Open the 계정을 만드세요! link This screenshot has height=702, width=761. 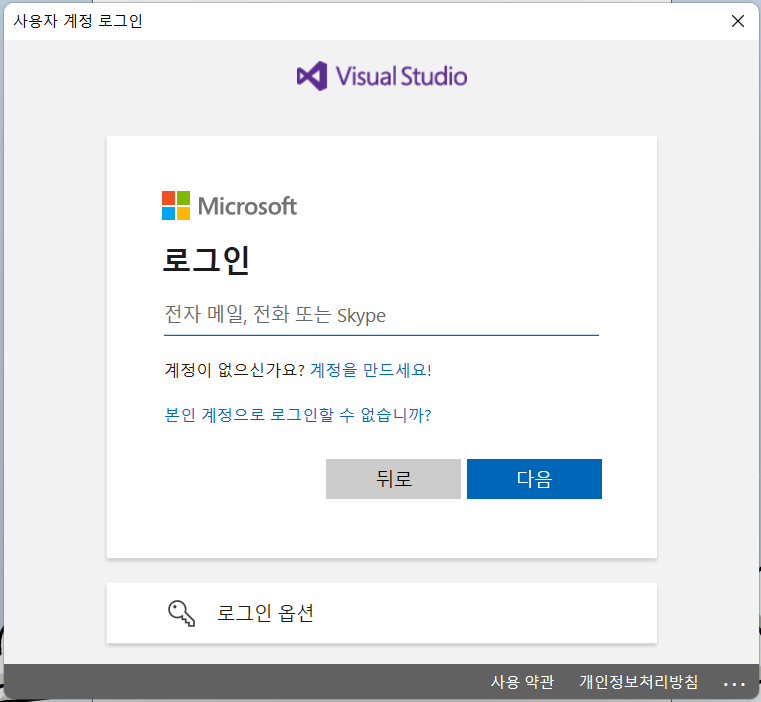(x=370, y=370)
